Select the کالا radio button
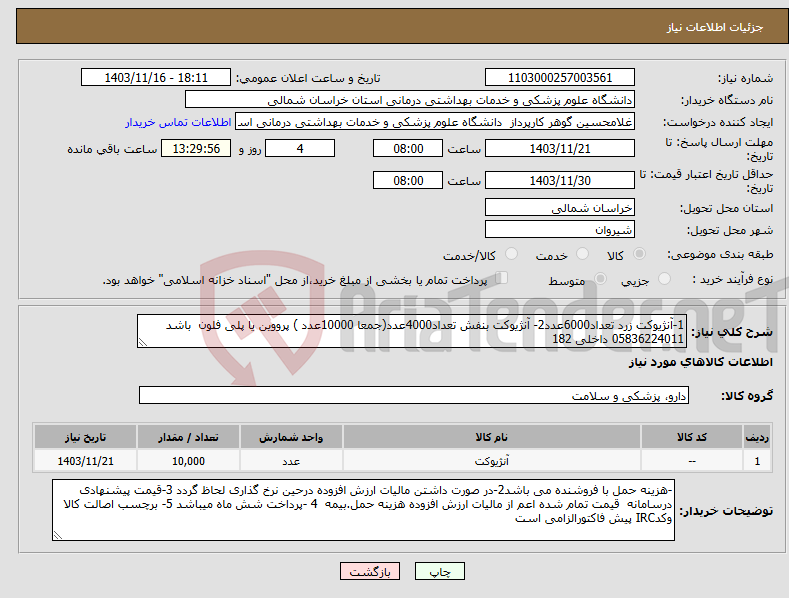The image size is (789, 598). click(640, 254)
